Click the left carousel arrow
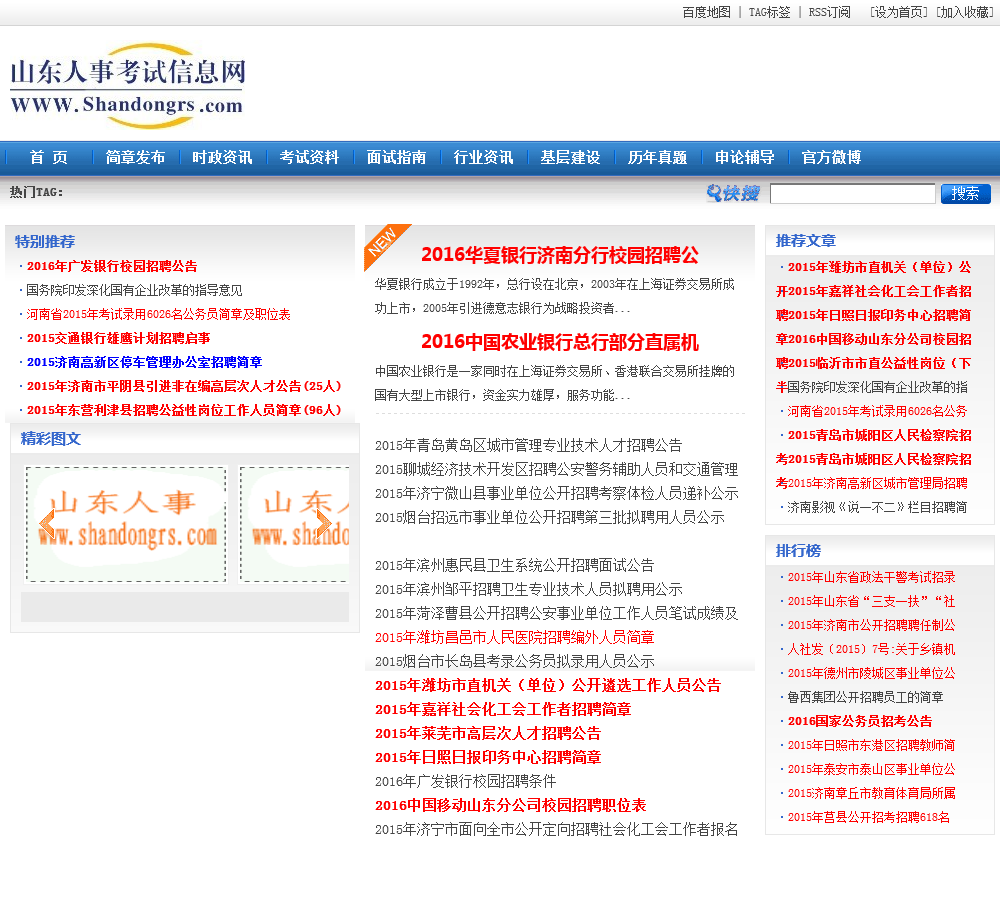 click(47, 524)
